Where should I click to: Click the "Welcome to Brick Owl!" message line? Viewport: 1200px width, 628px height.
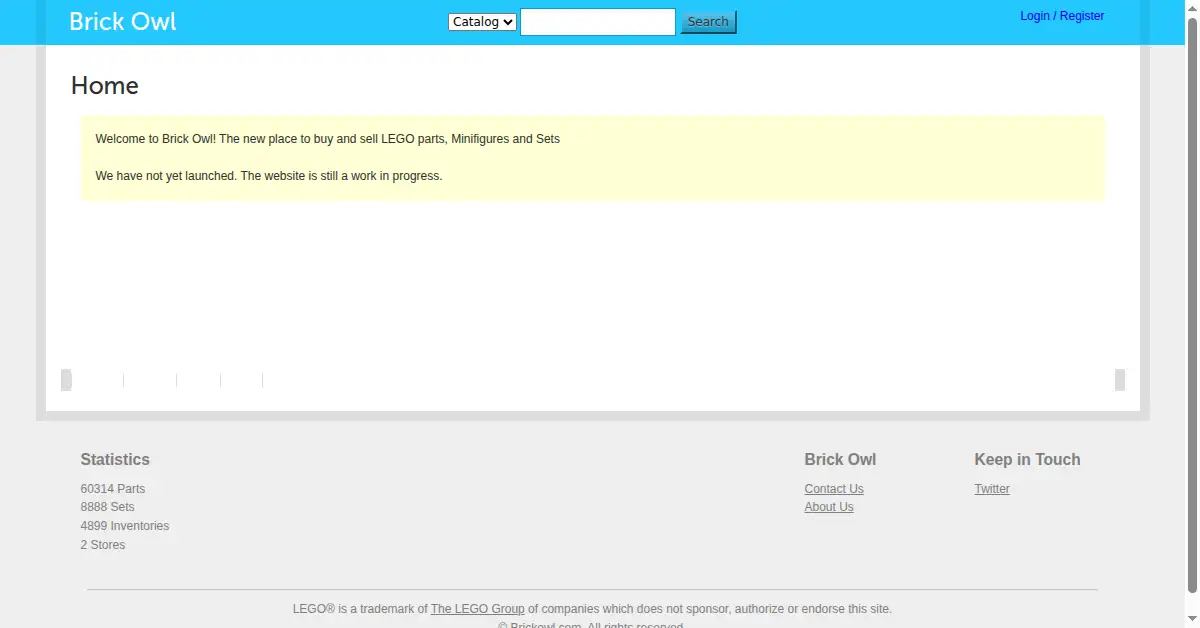click(x=328, y=139)
